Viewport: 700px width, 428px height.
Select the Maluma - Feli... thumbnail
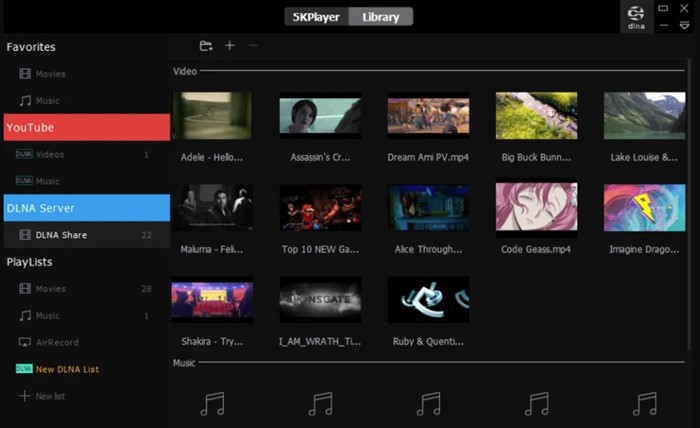[x=212, y=208]
